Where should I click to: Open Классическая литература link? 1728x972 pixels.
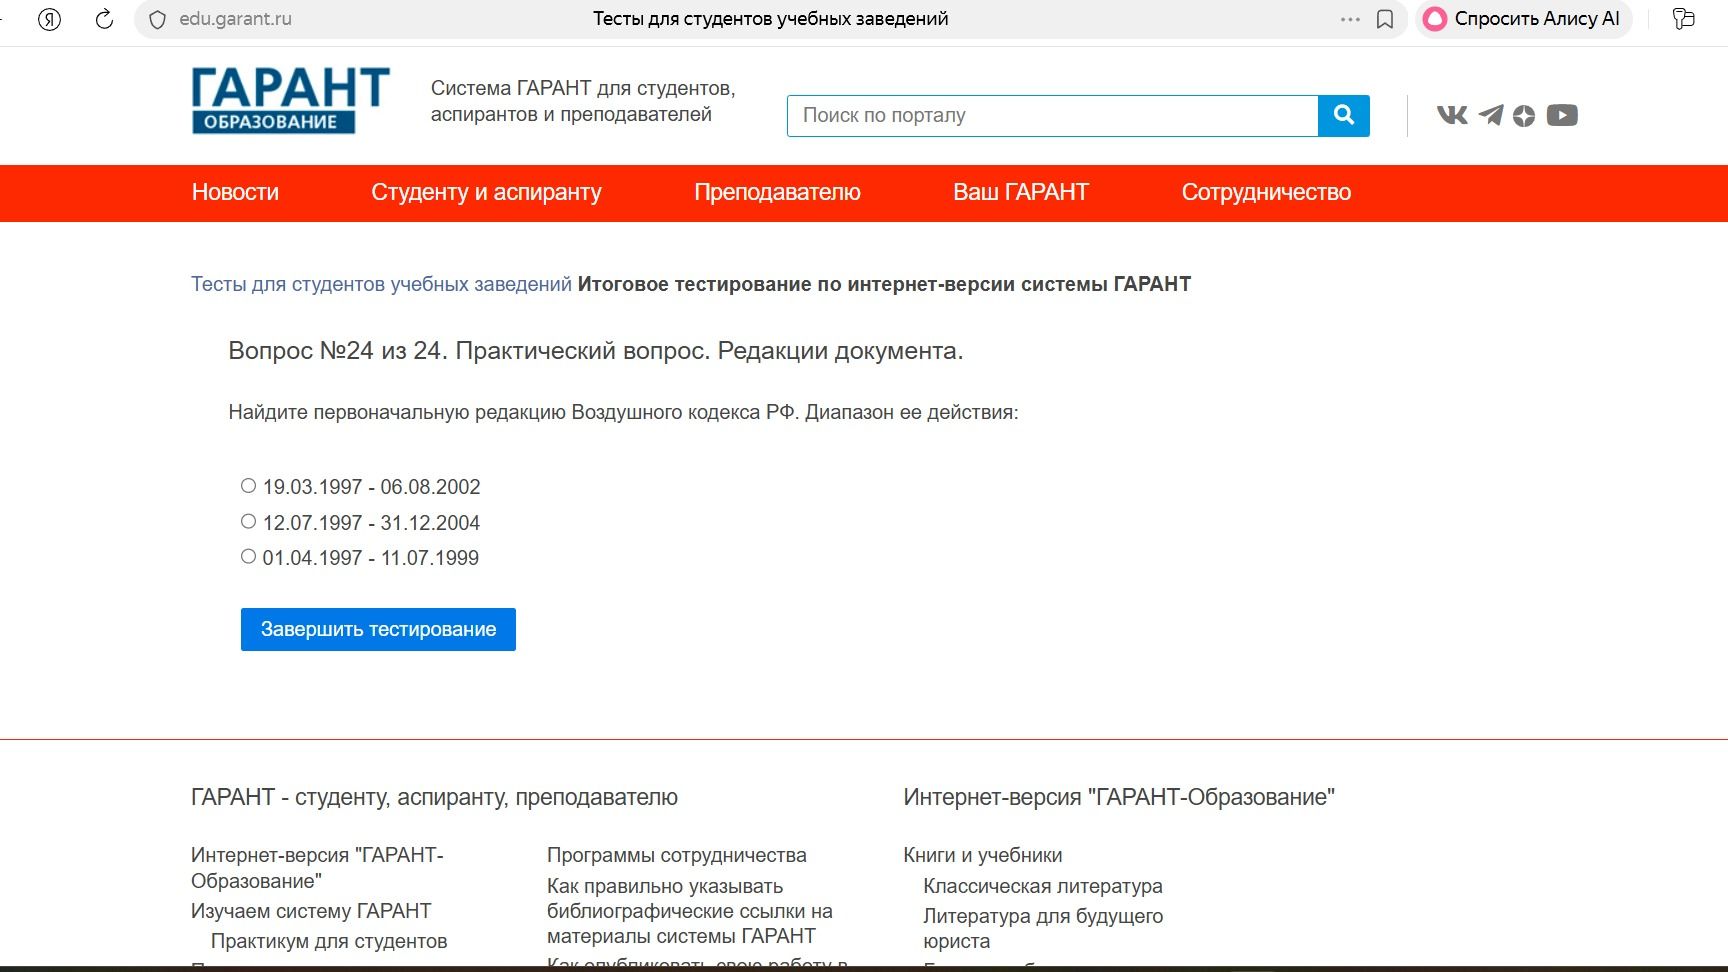(x=1043, y=886)
